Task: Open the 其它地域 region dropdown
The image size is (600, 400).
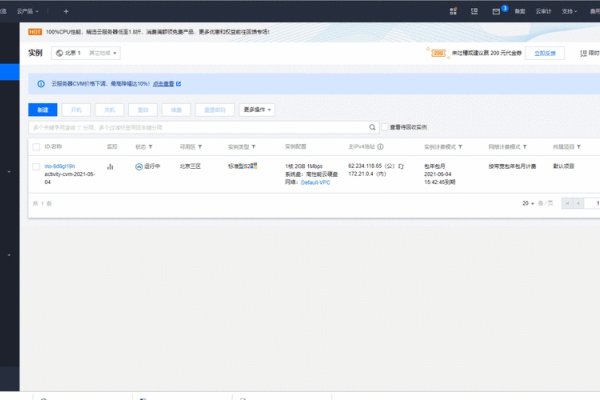Action: coord(103,53)
